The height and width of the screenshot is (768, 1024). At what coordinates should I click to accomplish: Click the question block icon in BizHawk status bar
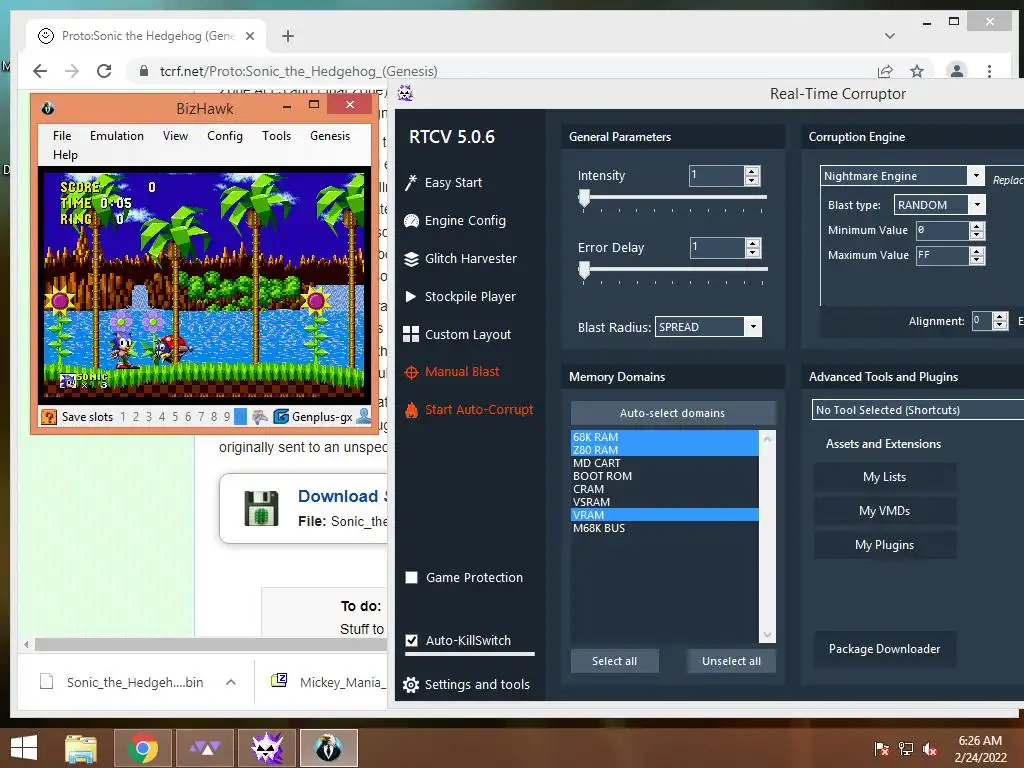49,417
